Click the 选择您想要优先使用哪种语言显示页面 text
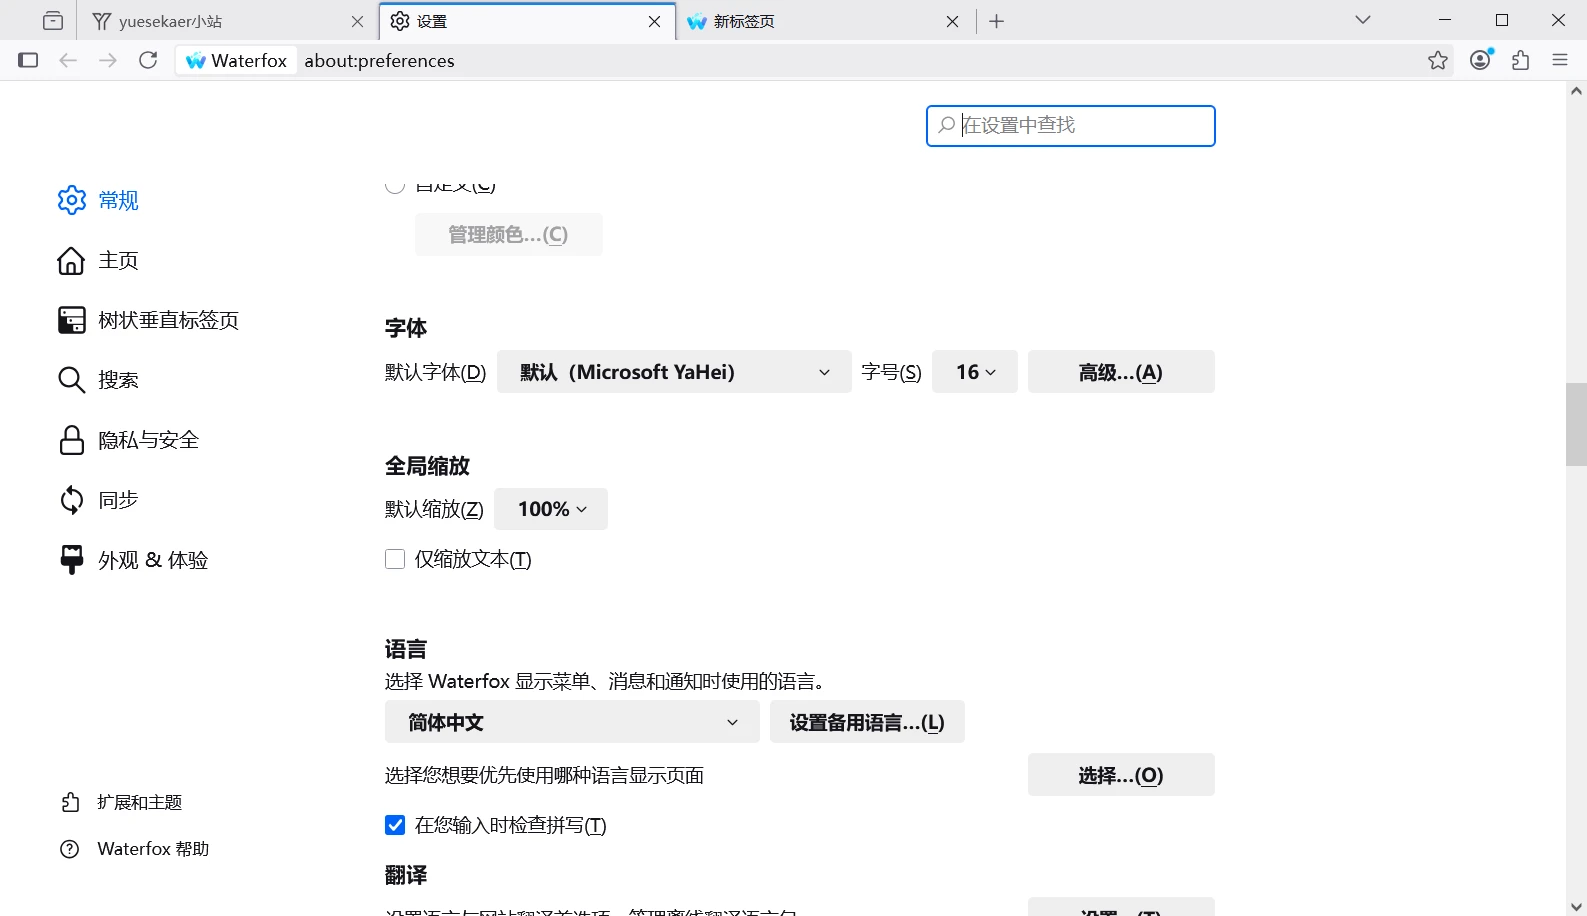1587x916 pixels. point(544,776)
